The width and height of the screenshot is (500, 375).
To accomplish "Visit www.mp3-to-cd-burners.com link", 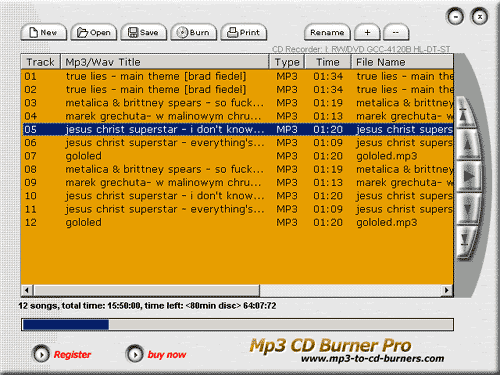I will [x=372, y=359].
